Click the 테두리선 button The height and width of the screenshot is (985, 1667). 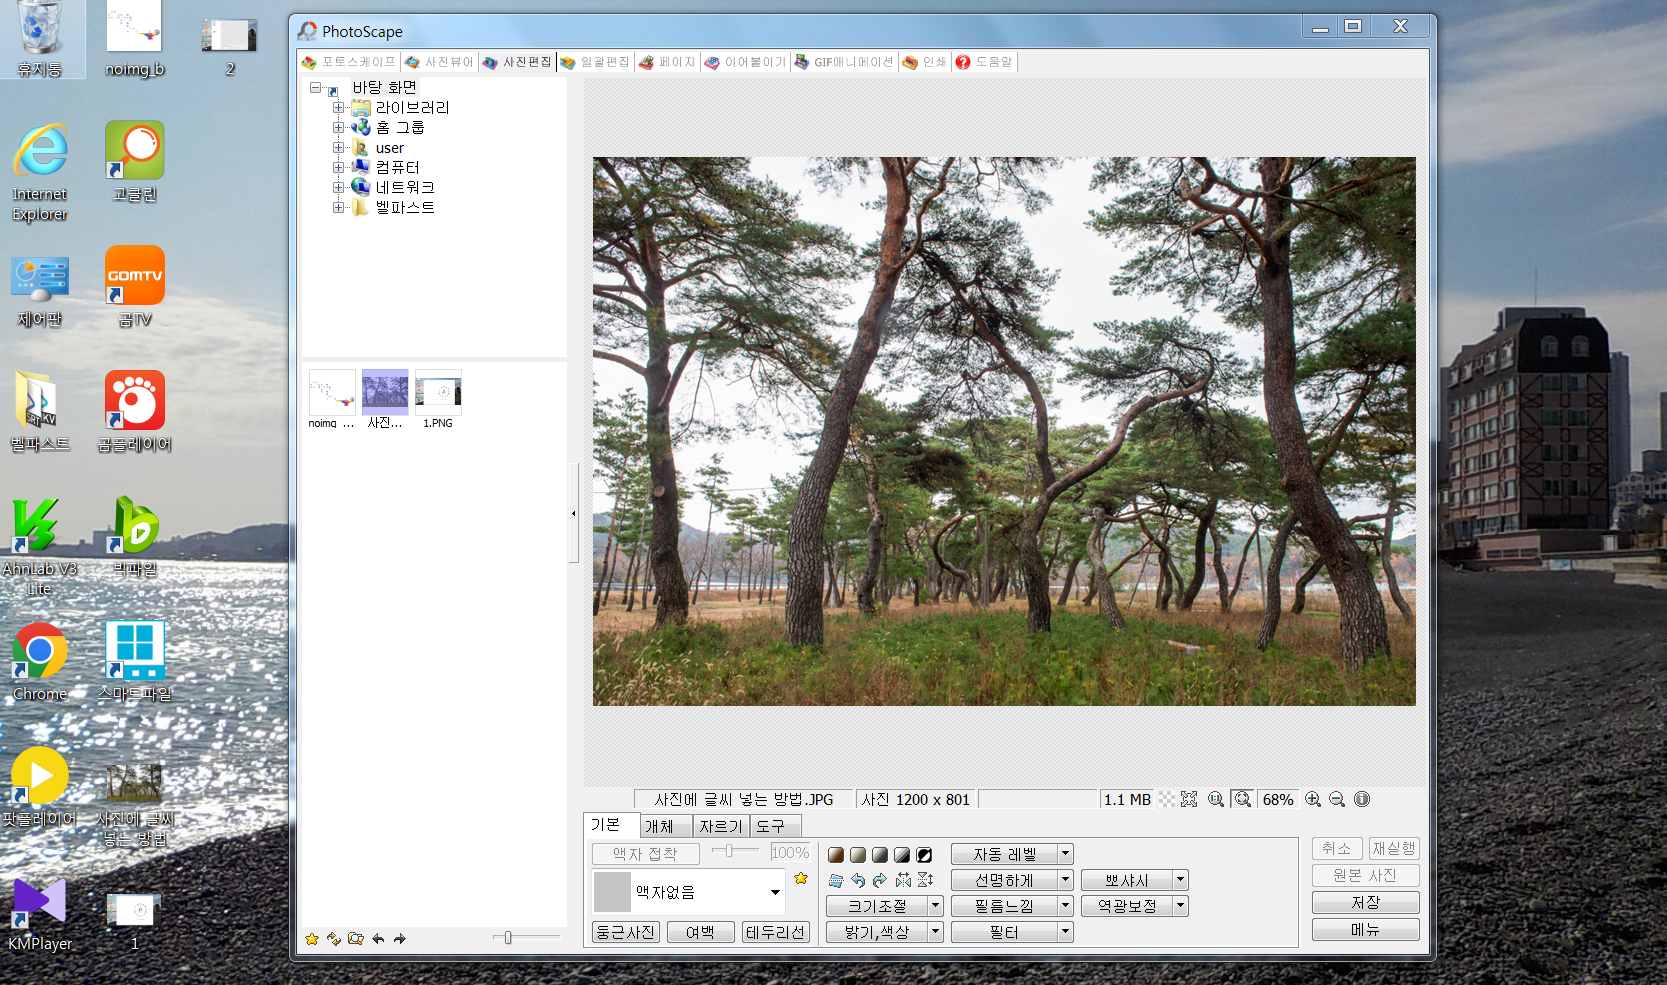[x=775, y=932]
